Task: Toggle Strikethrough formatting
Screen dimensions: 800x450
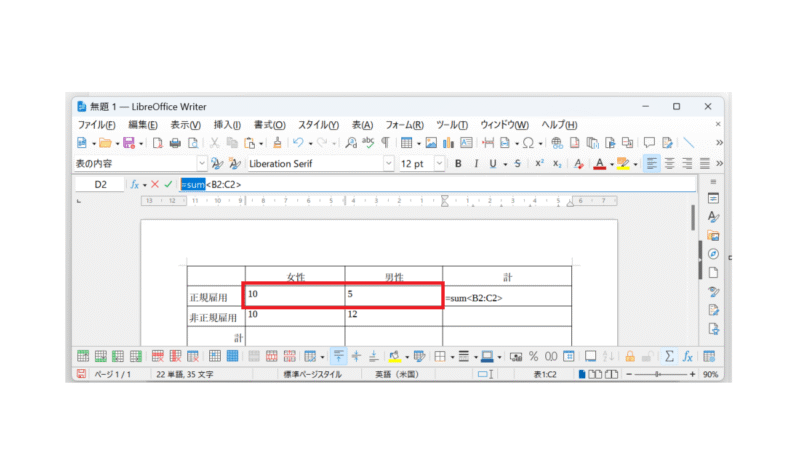Action: (517, 164)
